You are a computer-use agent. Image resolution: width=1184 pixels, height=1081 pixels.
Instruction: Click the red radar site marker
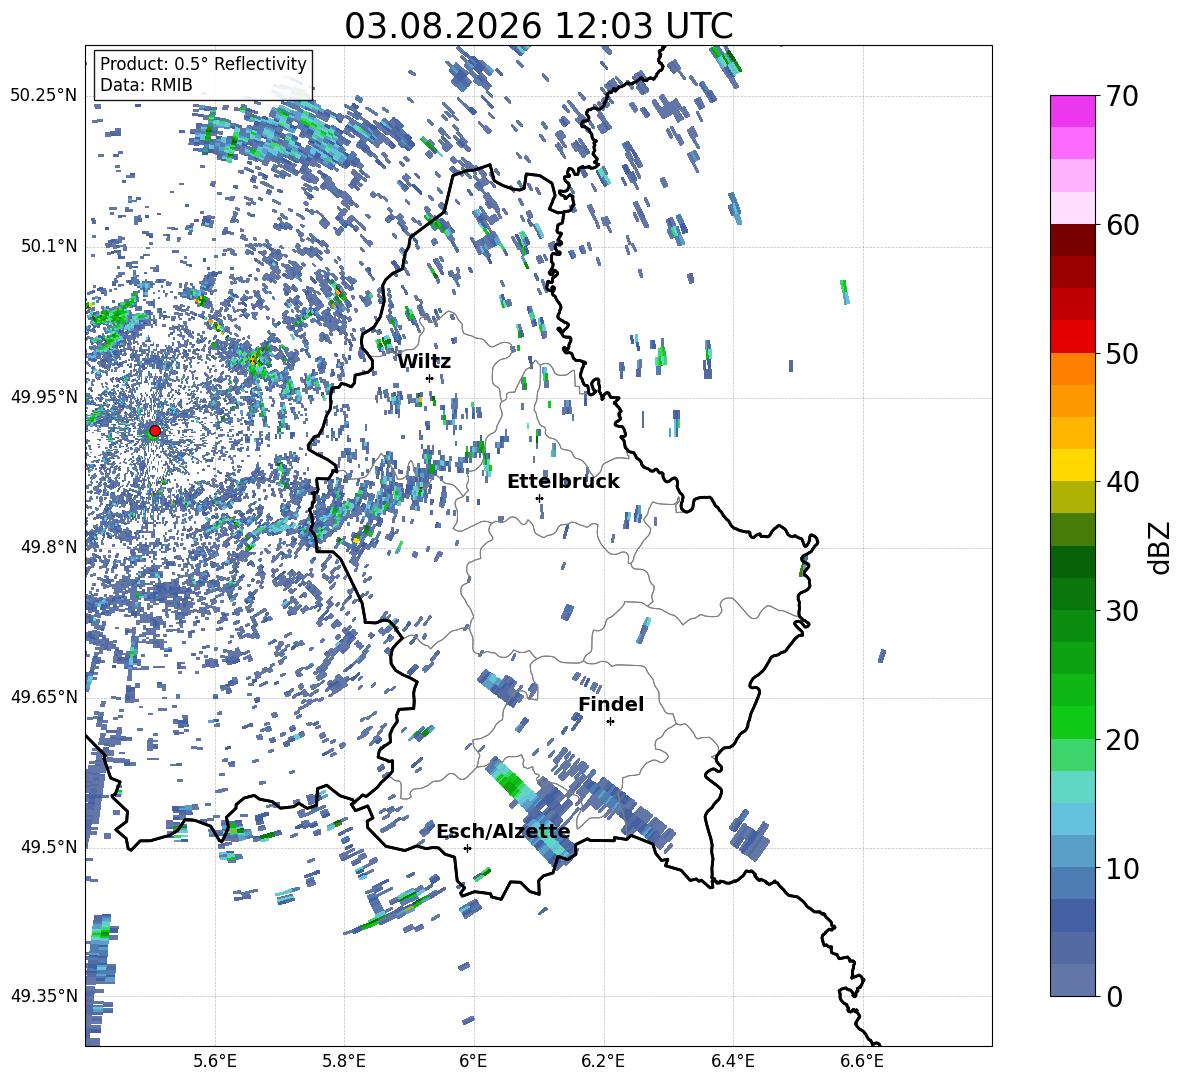coord(155,430)
